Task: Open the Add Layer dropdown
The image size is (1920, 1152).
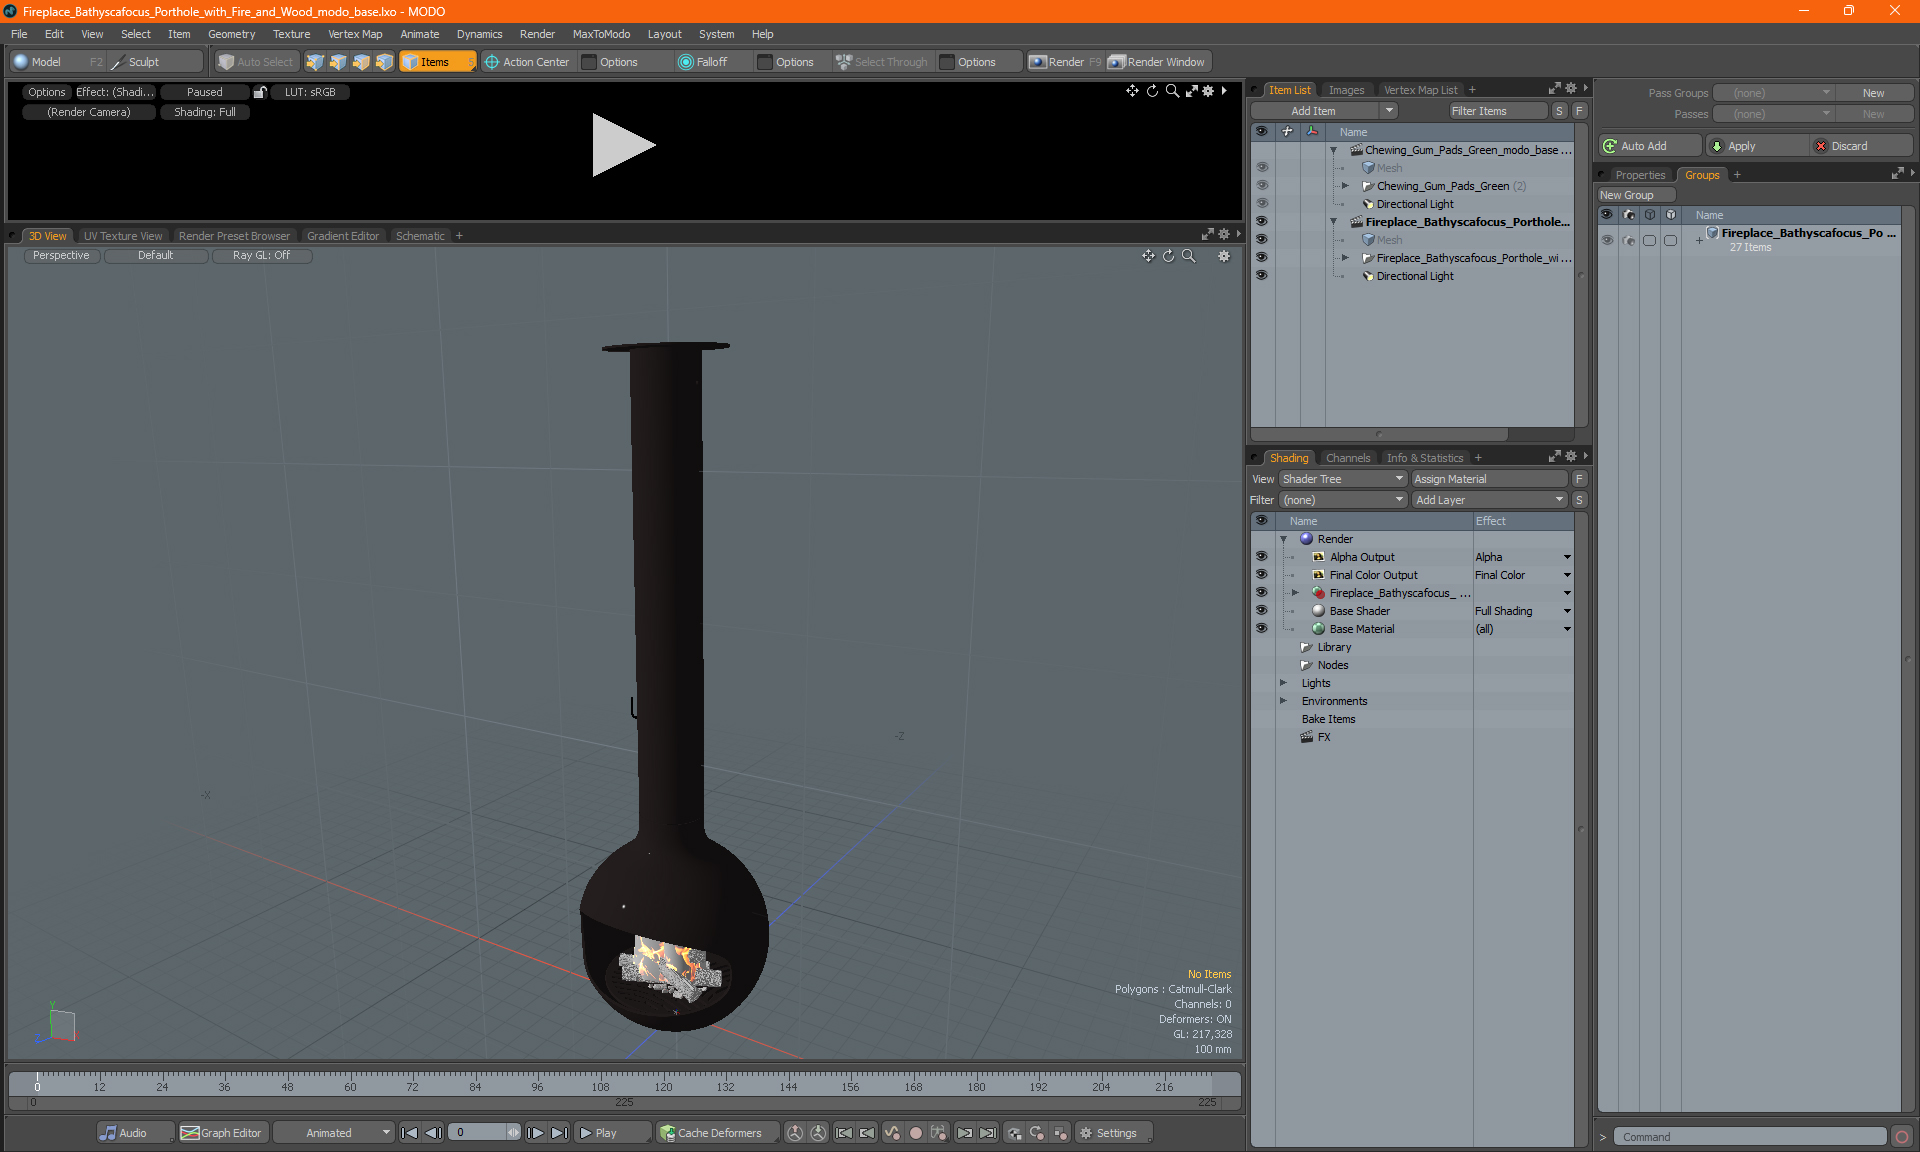Action: point(1489,500)
